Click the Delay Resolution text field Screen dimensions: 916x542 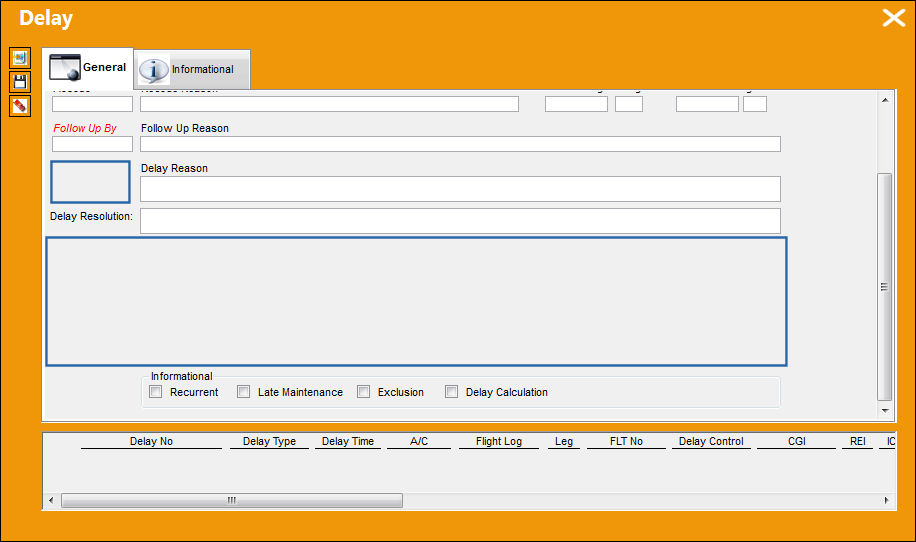460,221
